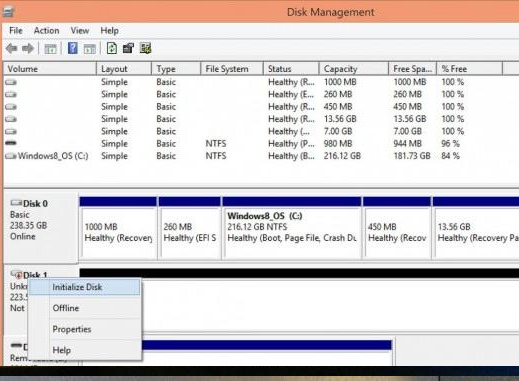Choose Help from the context menu
Viewport: 519px width, 381px height.
[x=84, y=350]
